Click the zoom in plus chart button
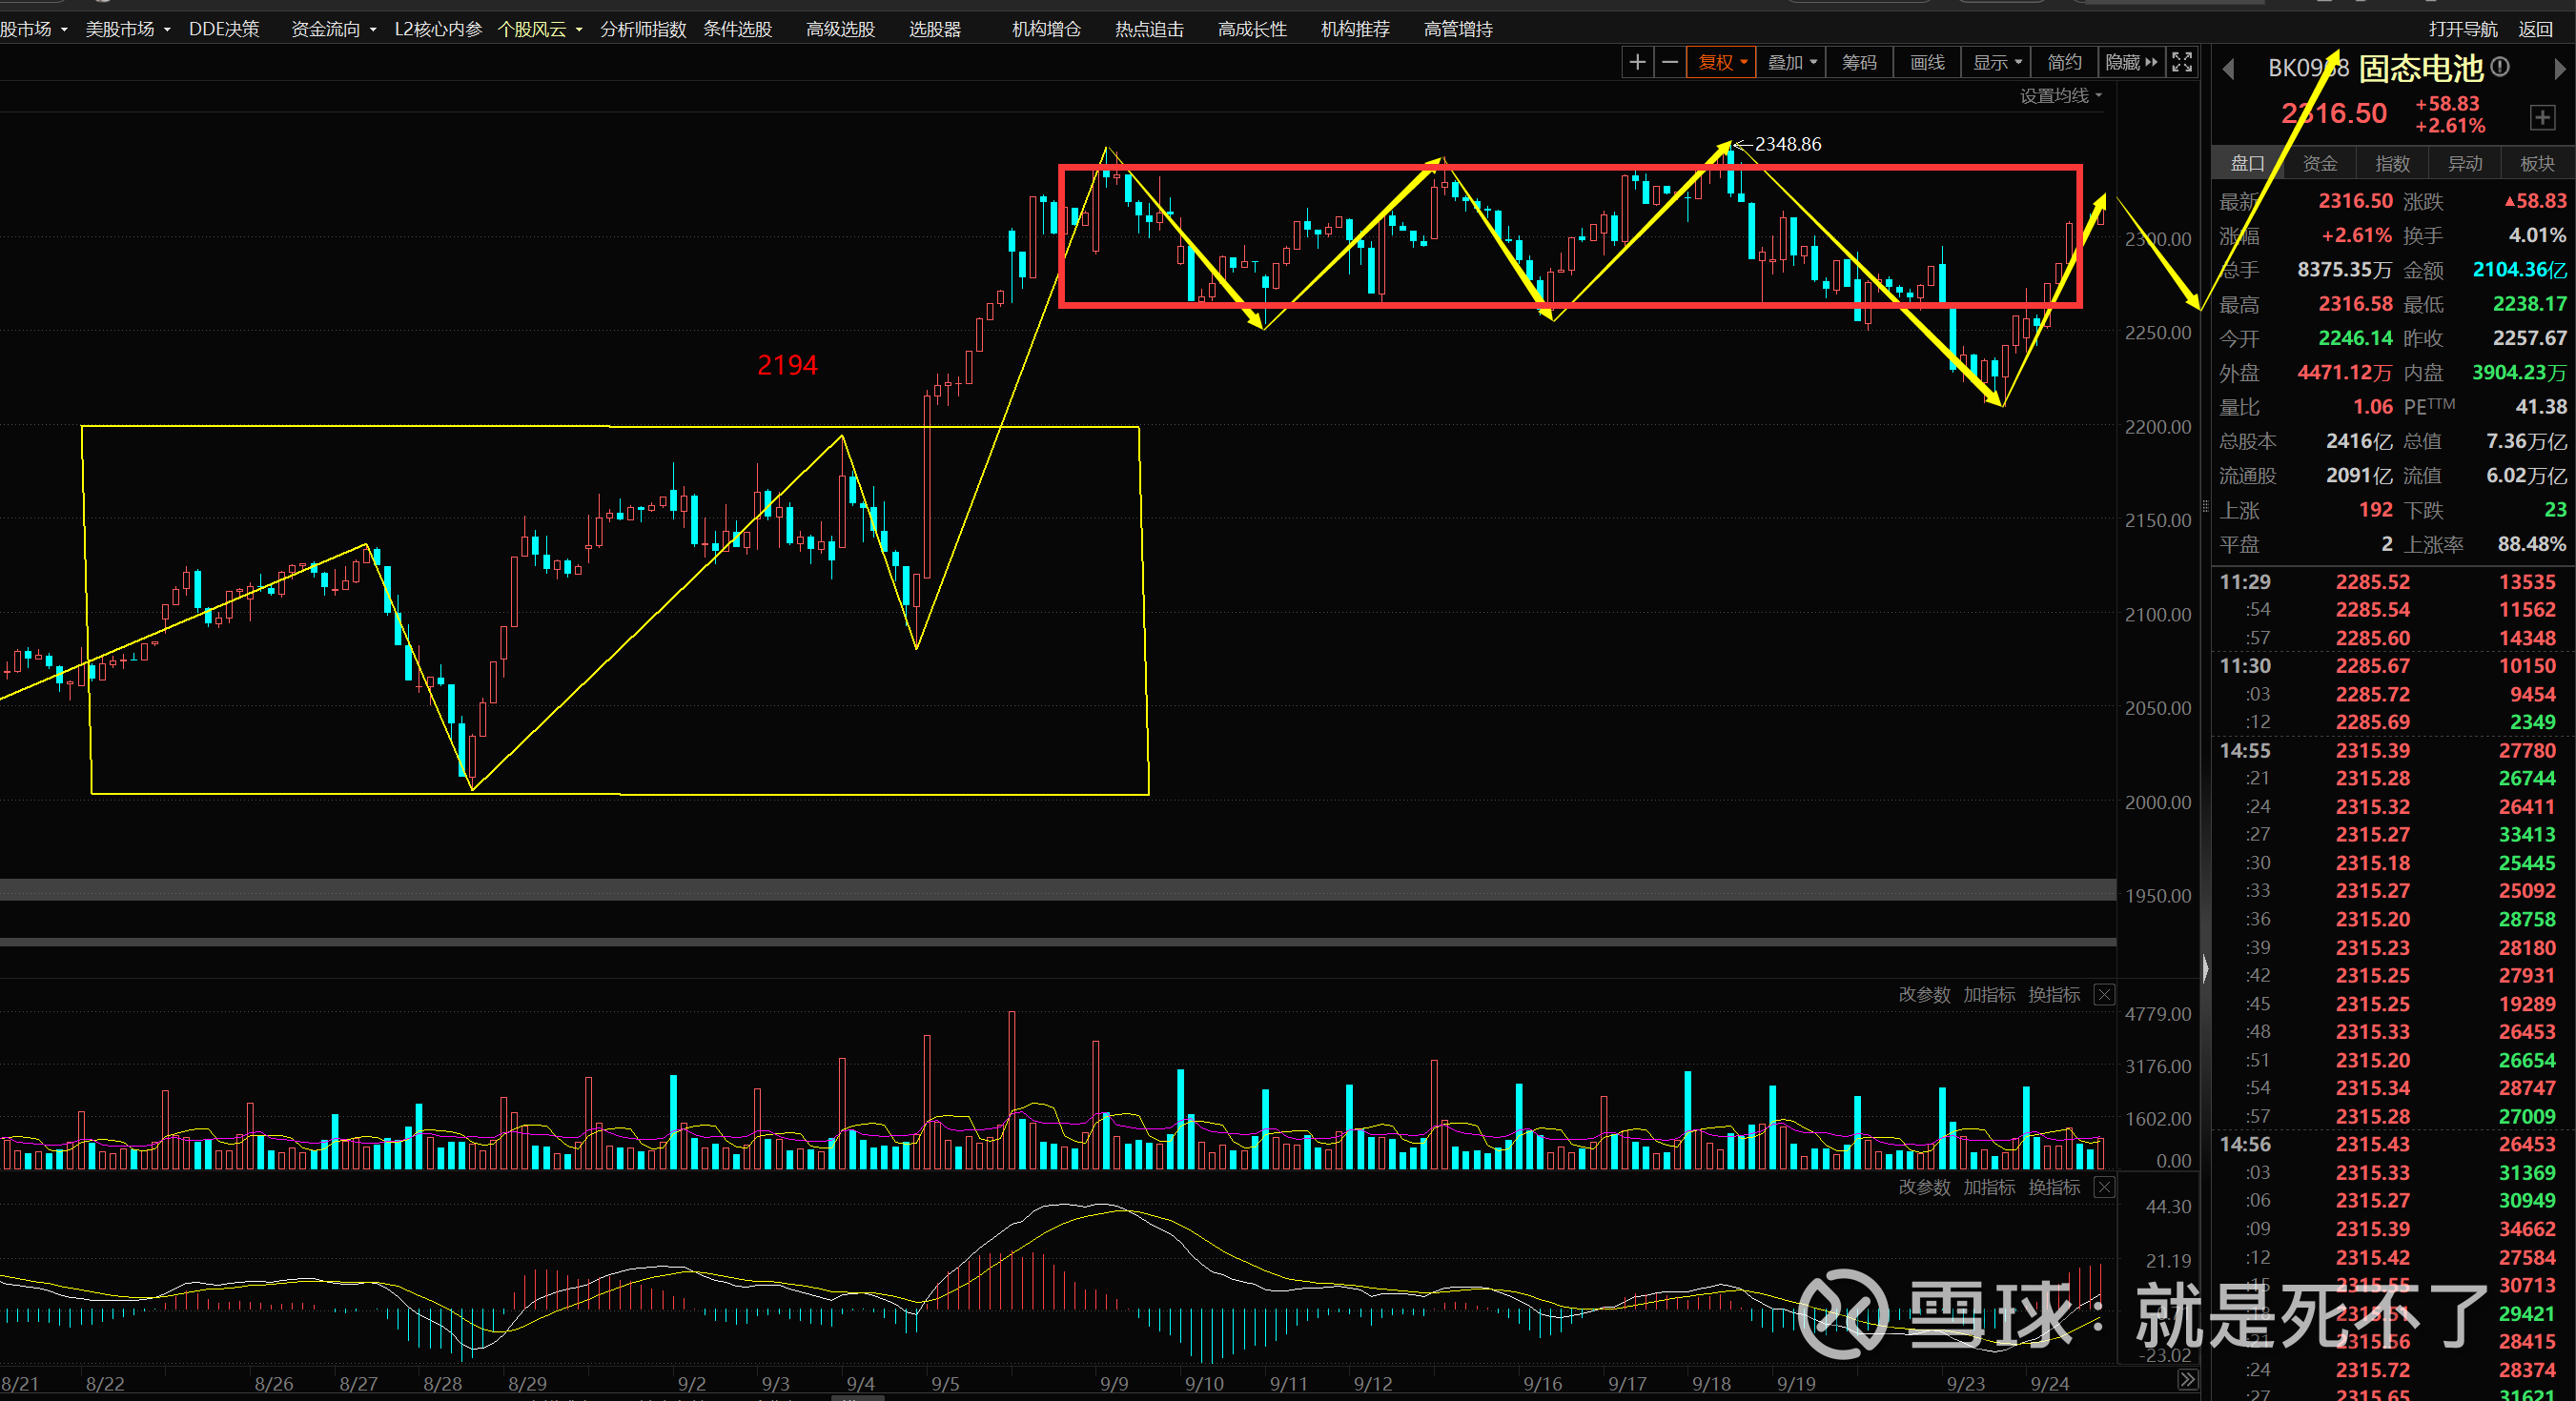 pyautogui.click(x=1636, y=63)
